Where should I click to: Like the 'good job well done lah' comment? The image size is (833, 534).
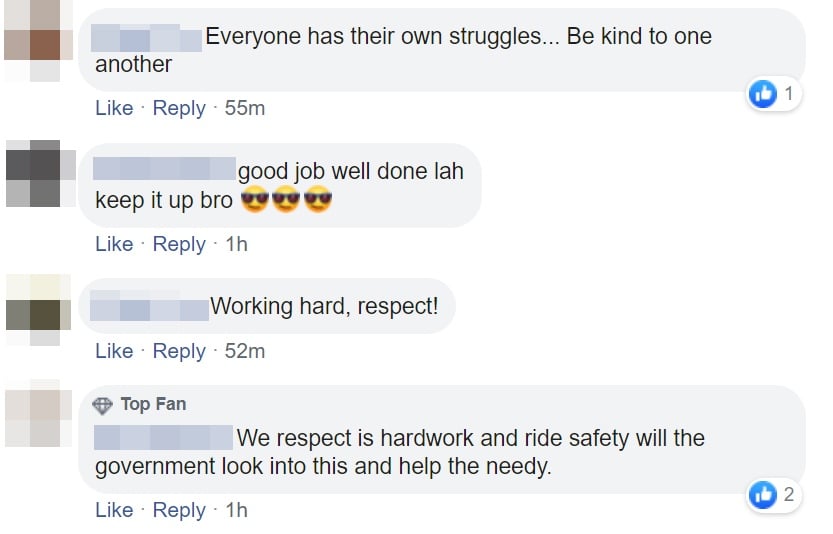tap(114, 244)
